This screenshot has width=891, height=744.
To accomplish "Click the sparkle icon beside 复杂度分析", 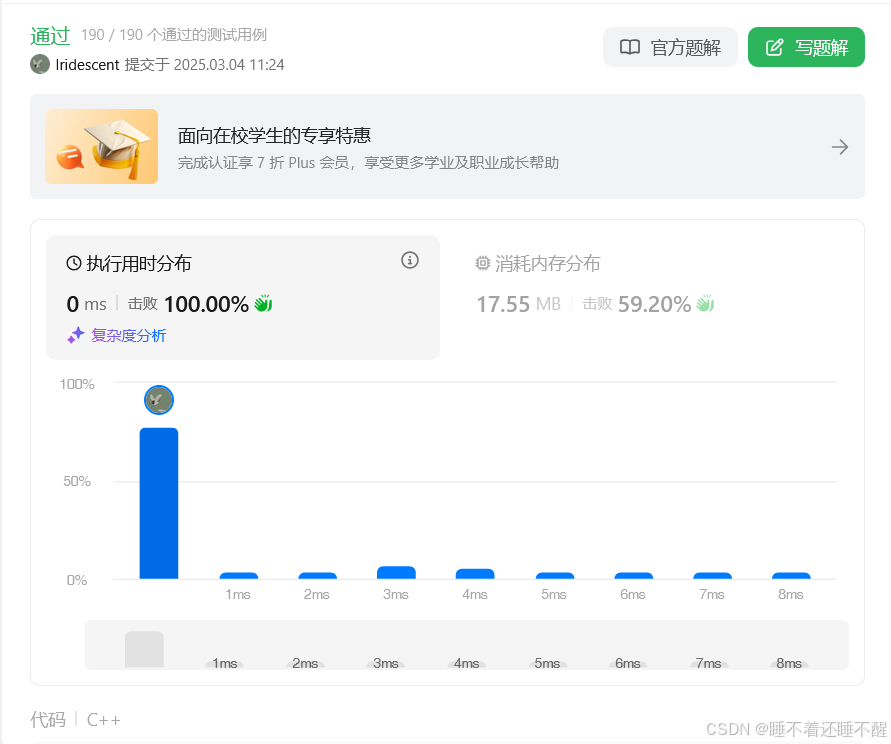I will (x=76, y=335).
